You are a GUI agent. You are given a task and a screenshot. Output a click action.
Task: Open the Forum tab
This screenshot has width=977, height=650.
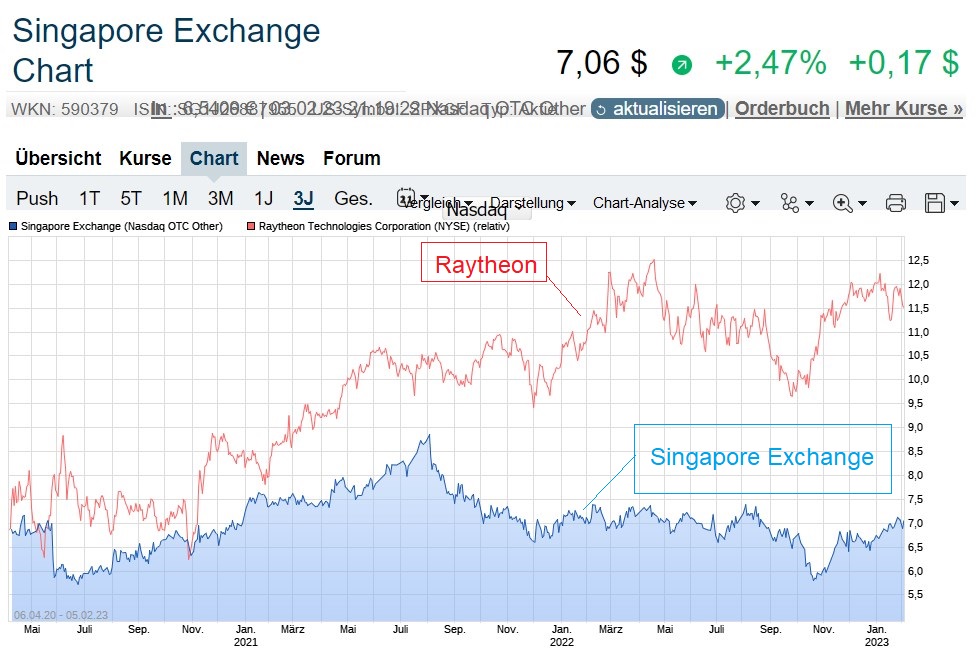(351, 158)
